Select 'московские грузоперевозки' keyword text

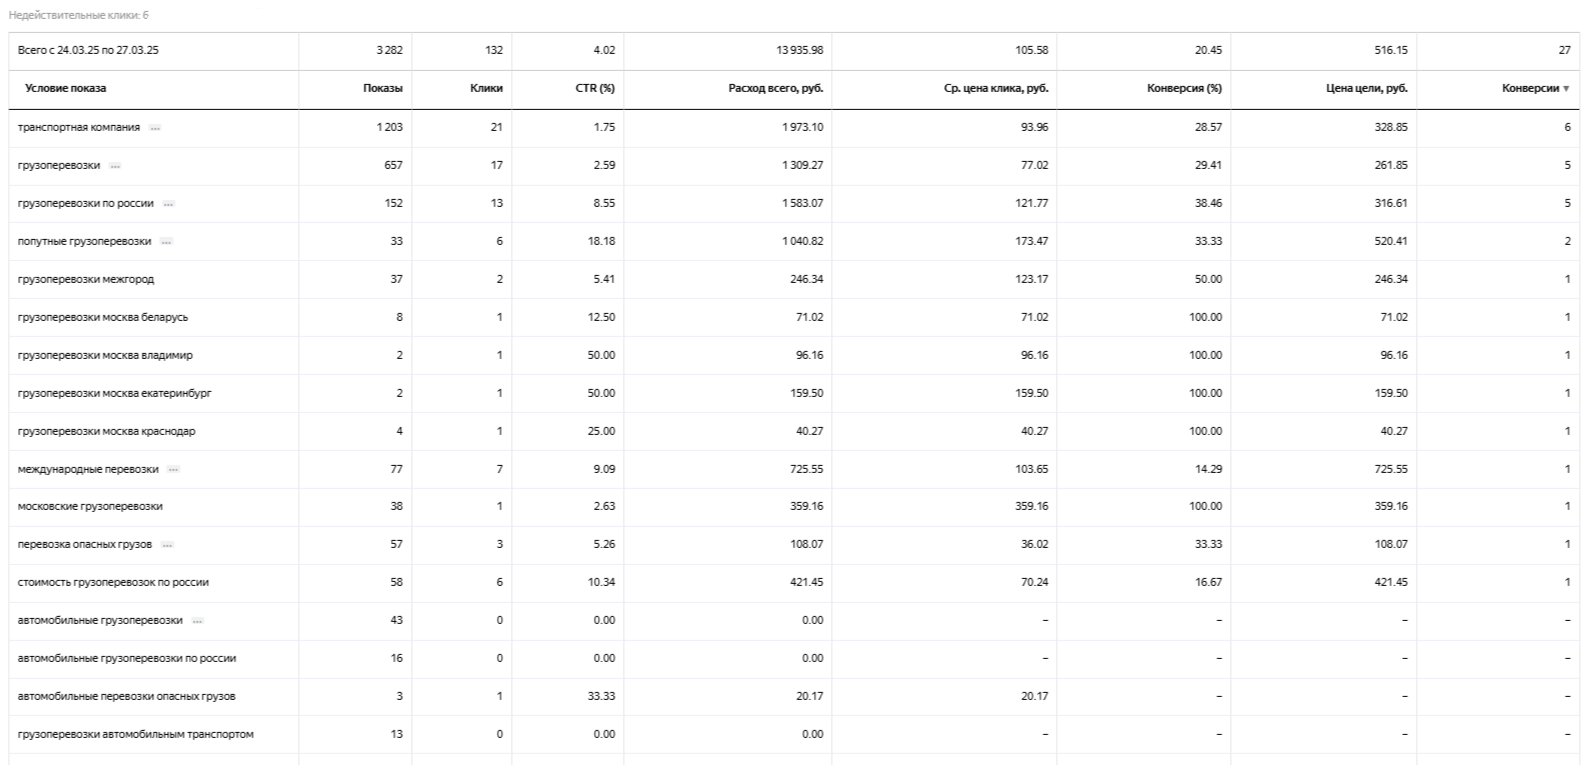pyautogui.click(x=90, y=506)
